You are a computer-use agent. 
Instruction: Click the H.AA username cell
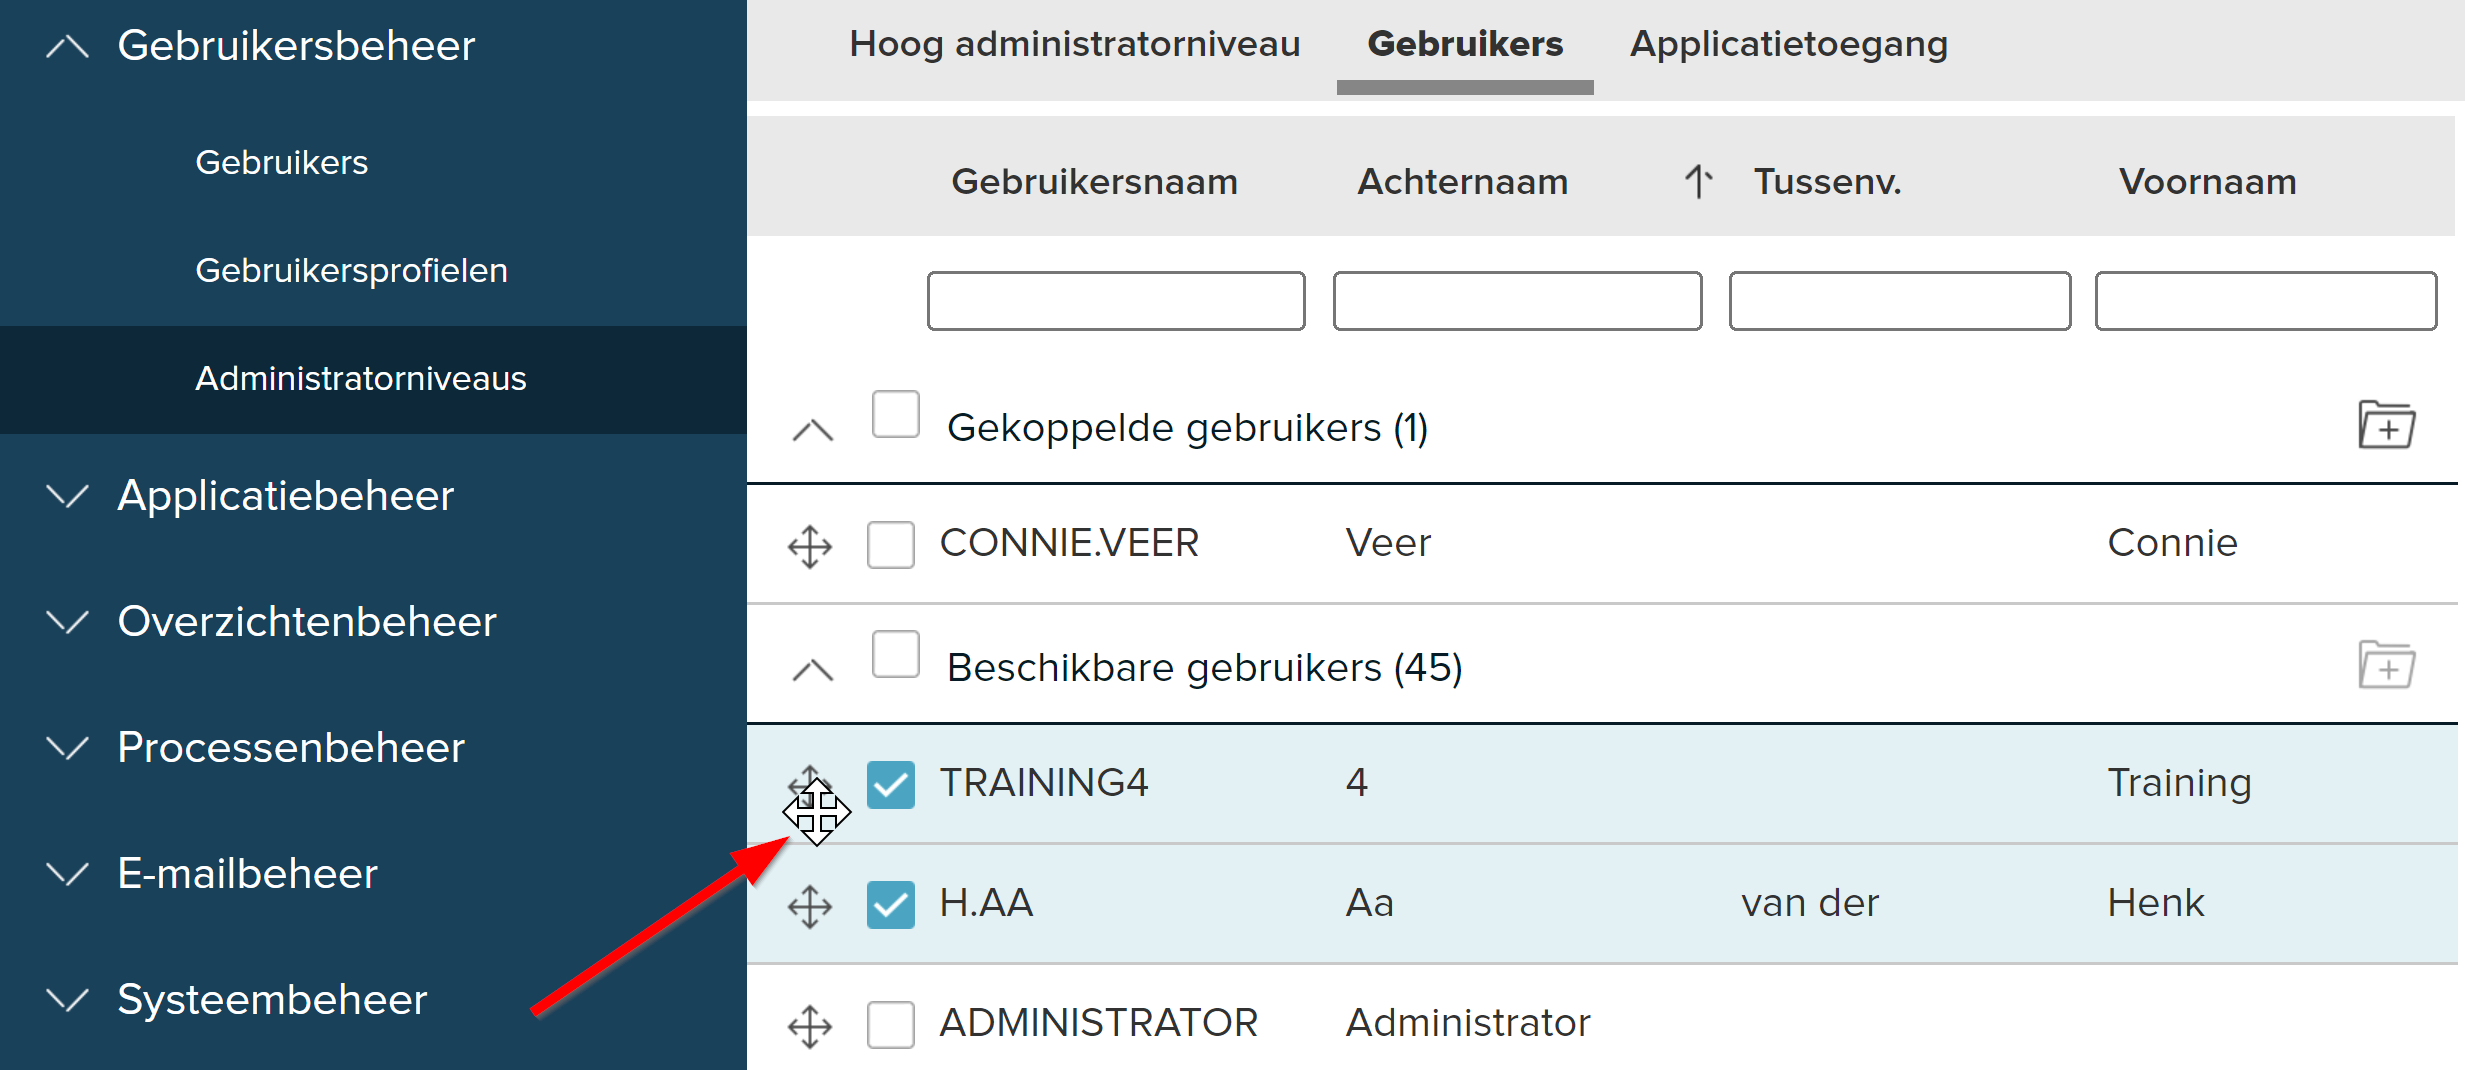[x=986, y=903]
